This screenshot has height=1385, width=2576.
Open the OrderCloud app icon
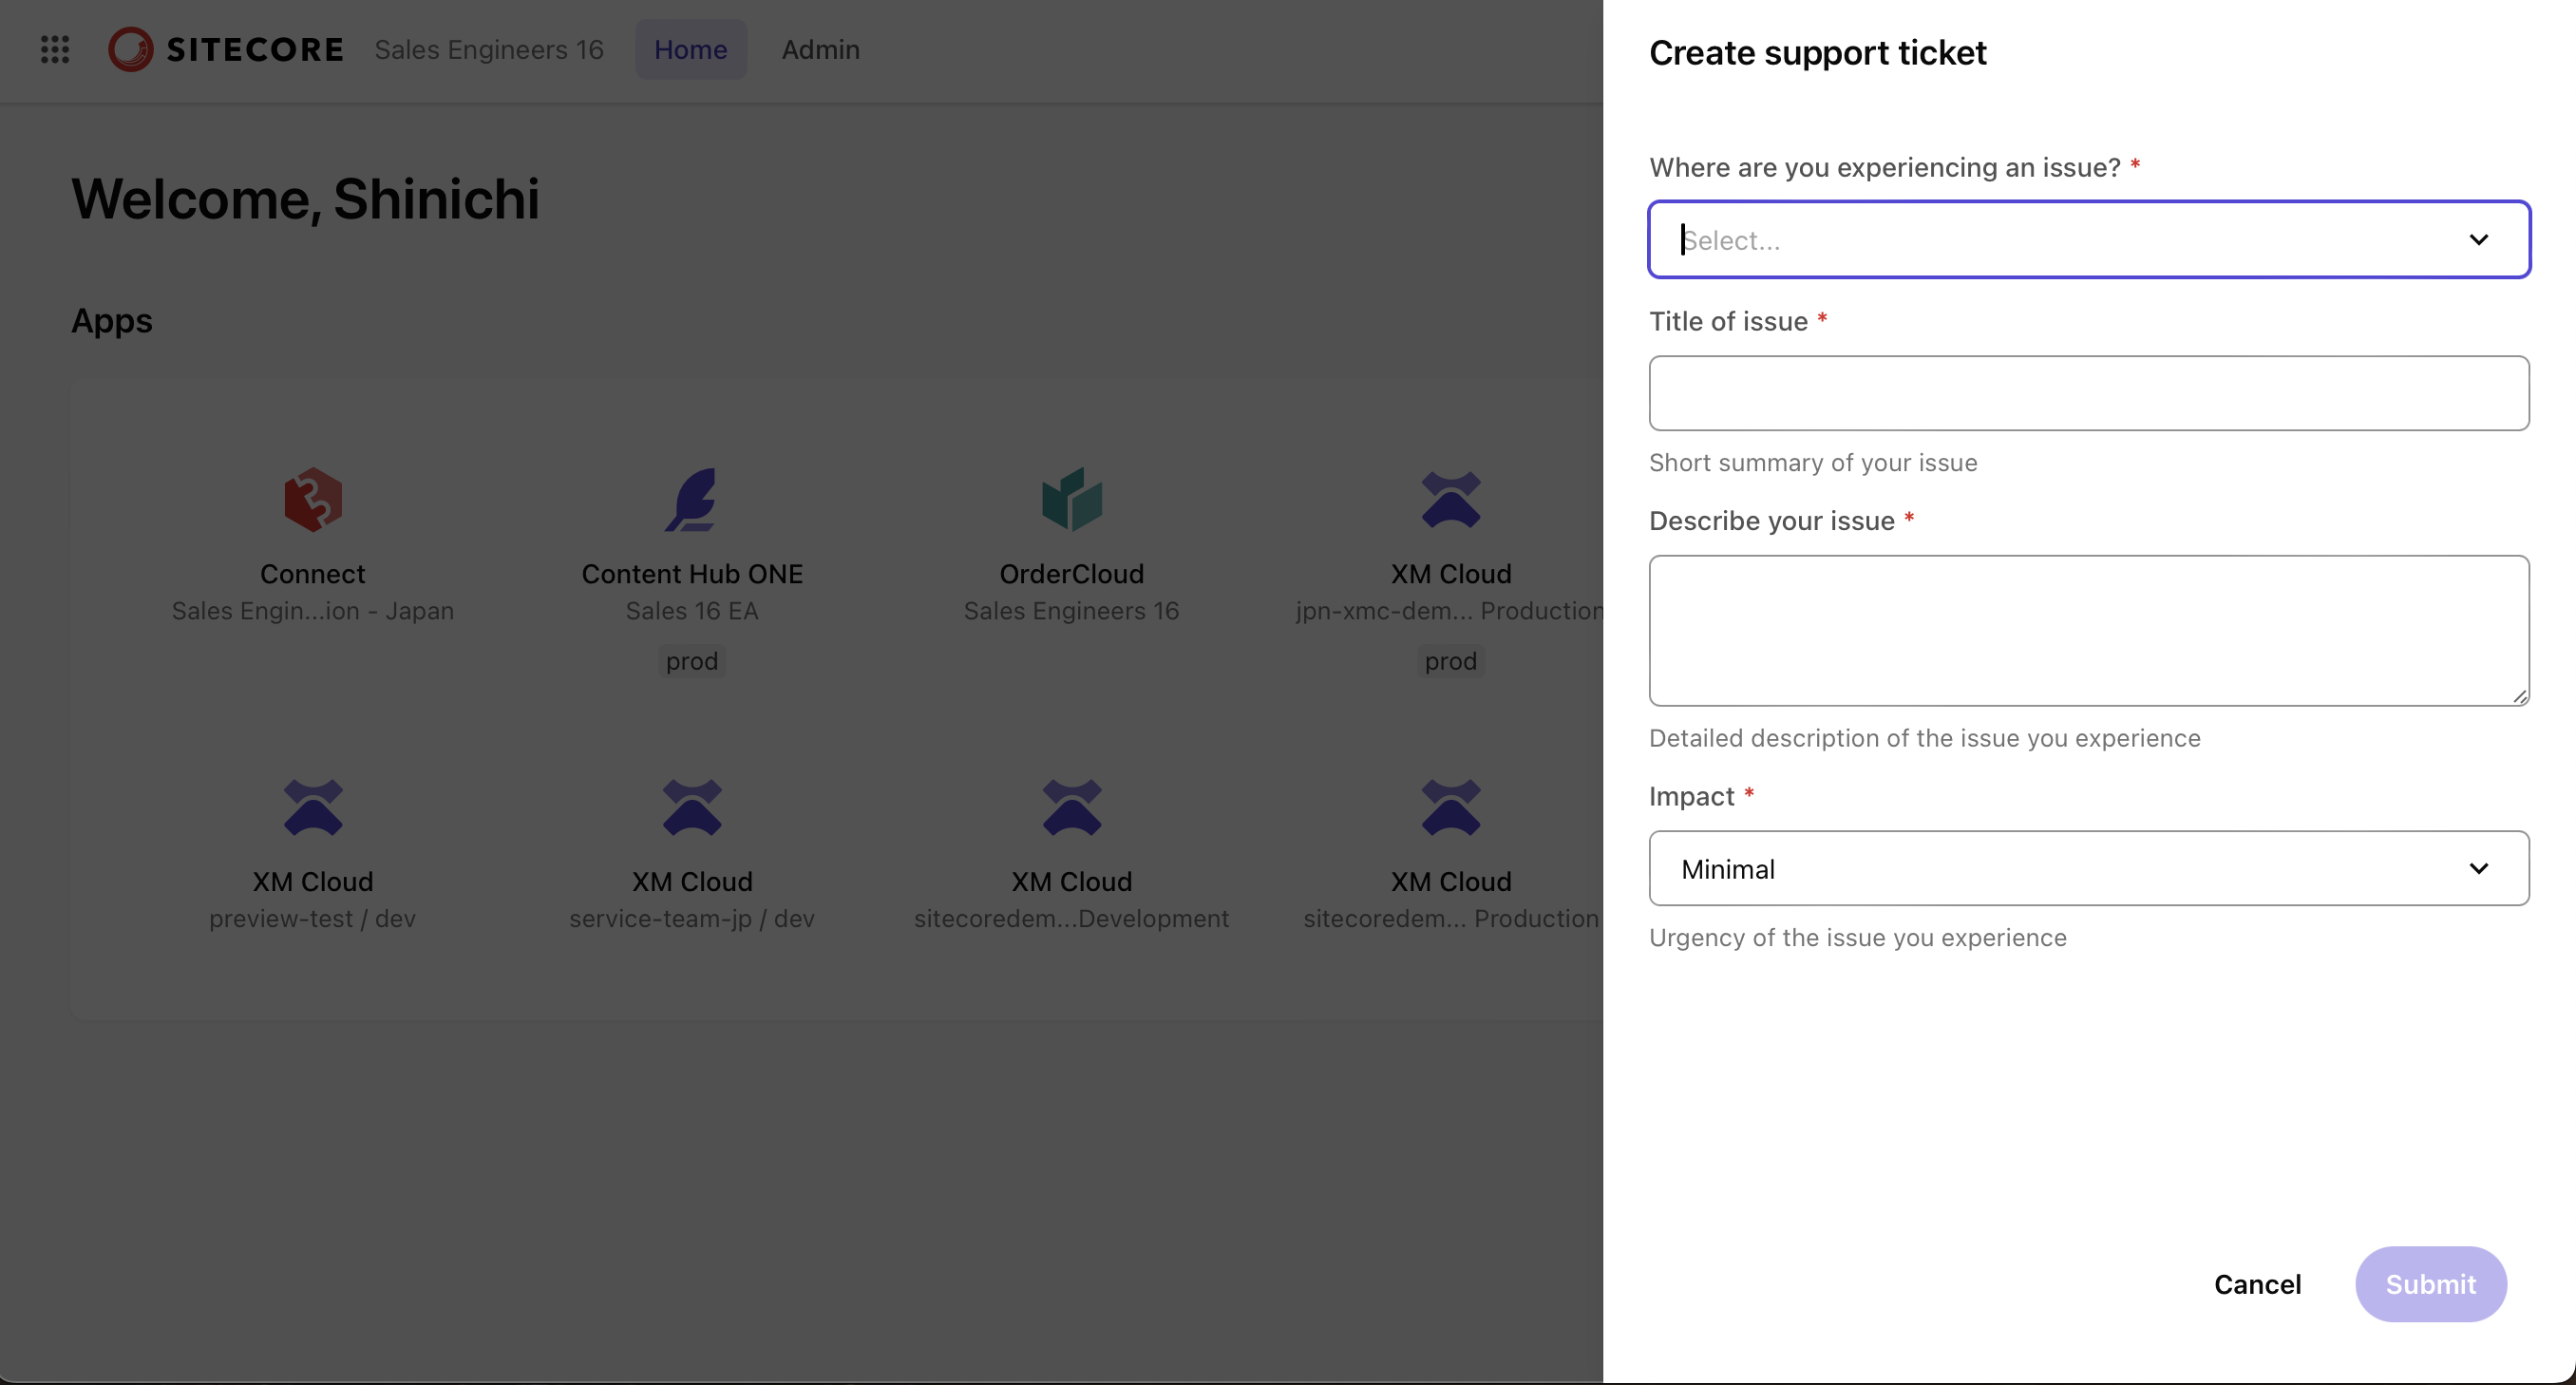click(x=1072, y=499)
